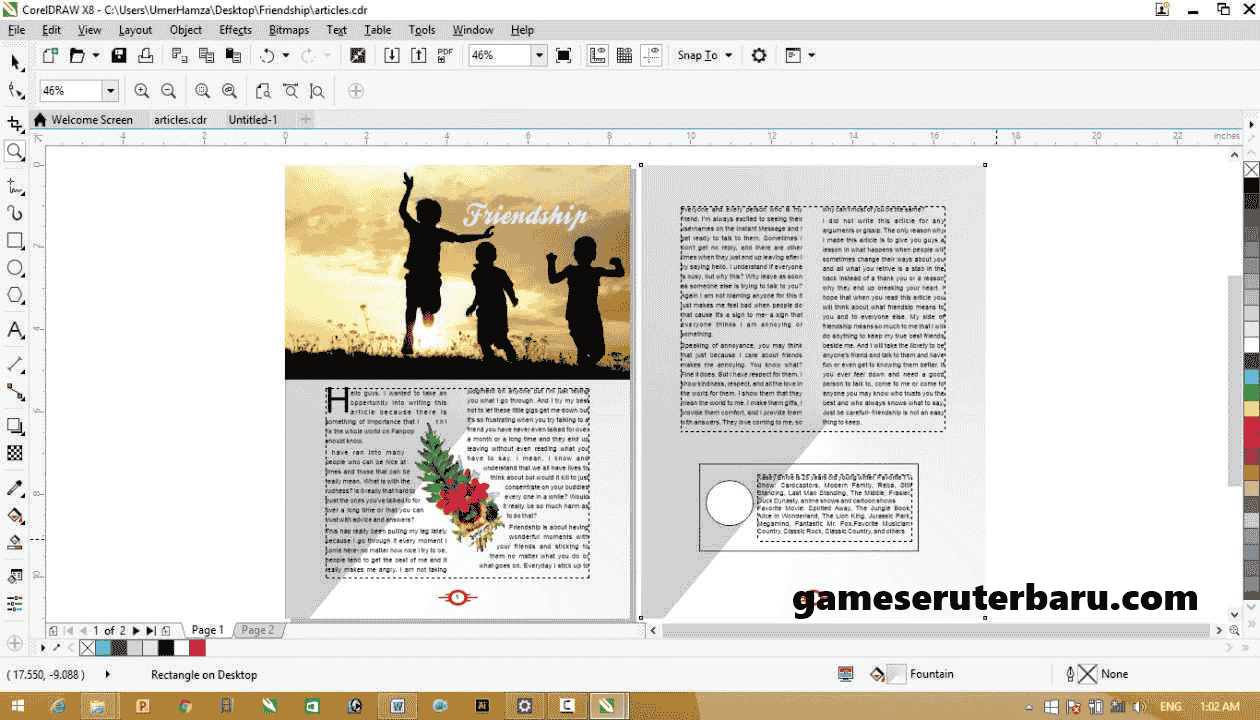
Task: Select the Ellipse tool
Action: click(x=15, y=268)
